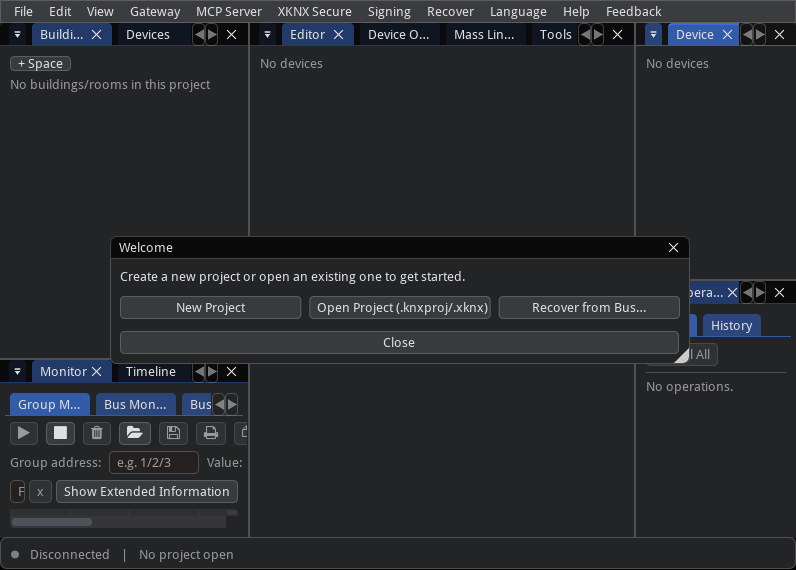Open the Monitor panel tab list dropdown
796x570 pixels.
click(x=17, y=372)
